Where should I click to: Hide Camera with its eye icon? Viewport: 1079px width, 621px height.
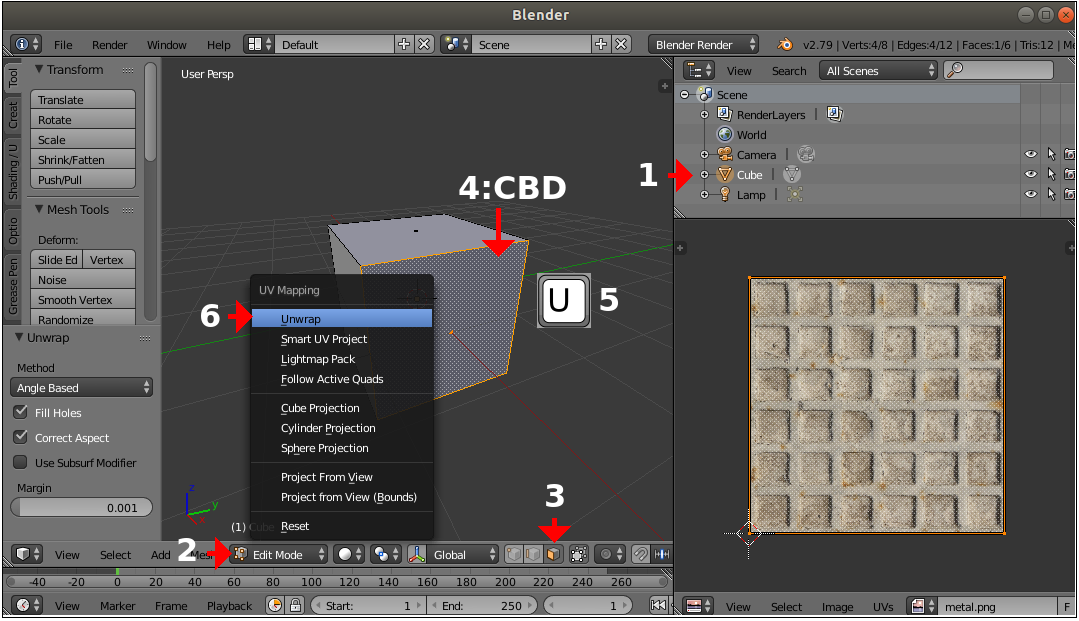pyautogui.click(x=1030, y=155)
